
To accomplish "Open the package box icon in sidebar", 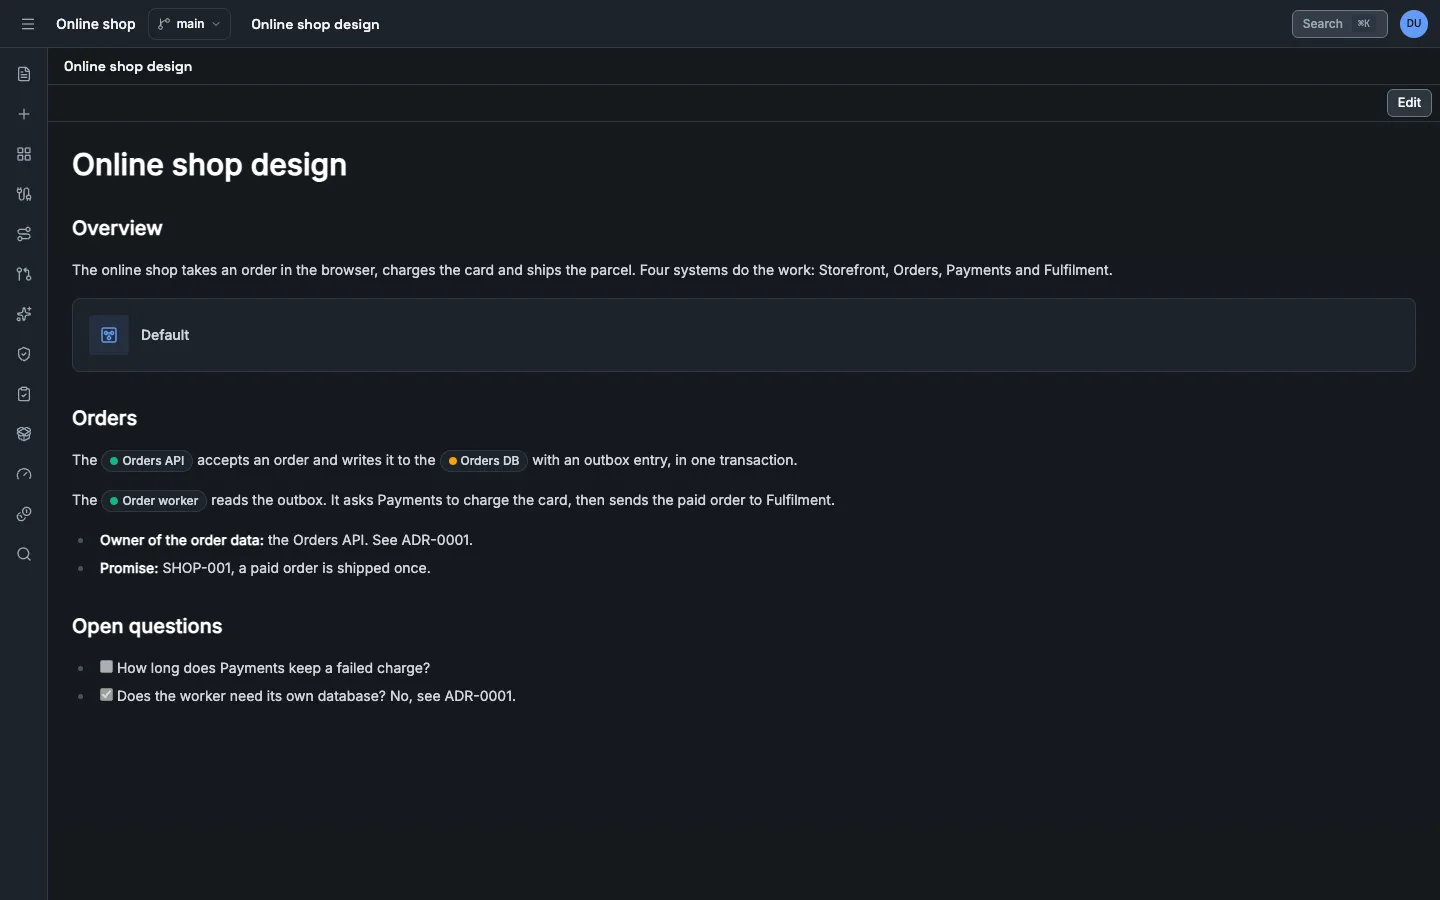I will pyautogui.click(x=24, y=434).
